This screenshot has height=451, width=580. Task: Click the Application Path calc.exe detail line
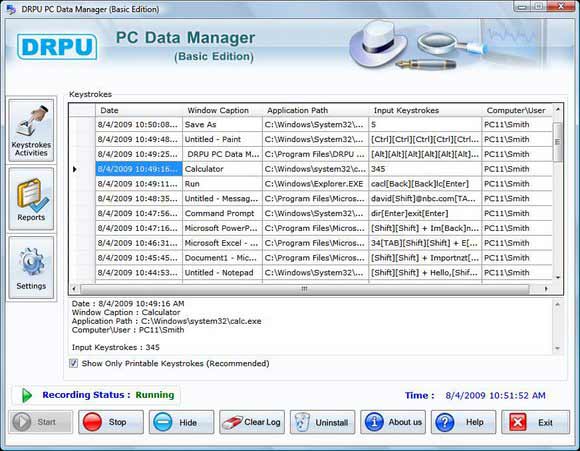166,321
